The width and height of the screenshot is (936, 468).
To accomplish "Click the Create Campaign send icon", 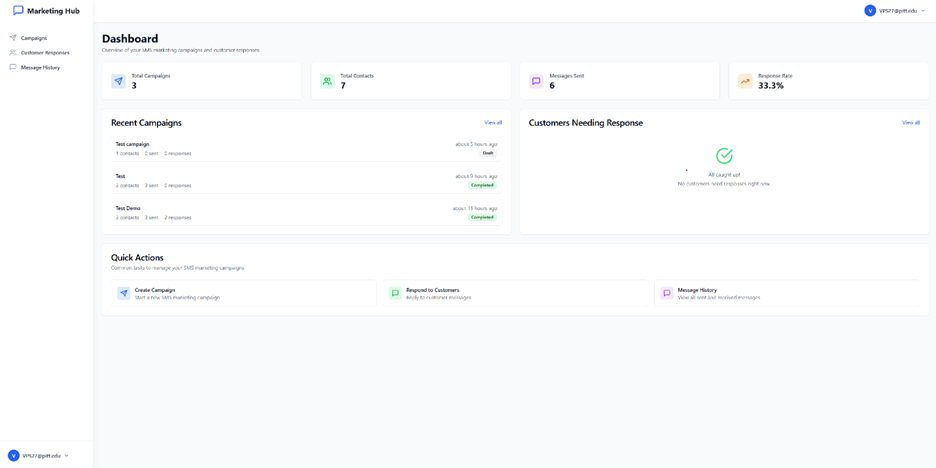I will tap(124, 293).
